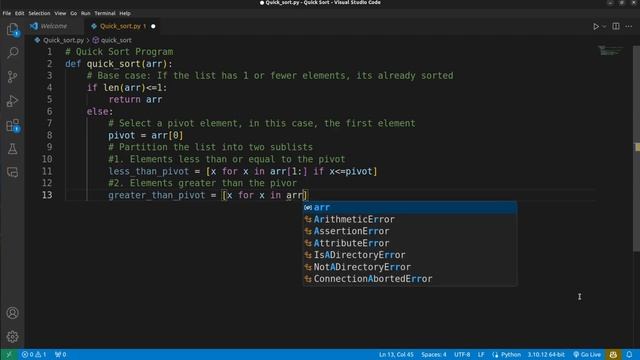Change indentation Spaces: 4 setting

[434, 354]
